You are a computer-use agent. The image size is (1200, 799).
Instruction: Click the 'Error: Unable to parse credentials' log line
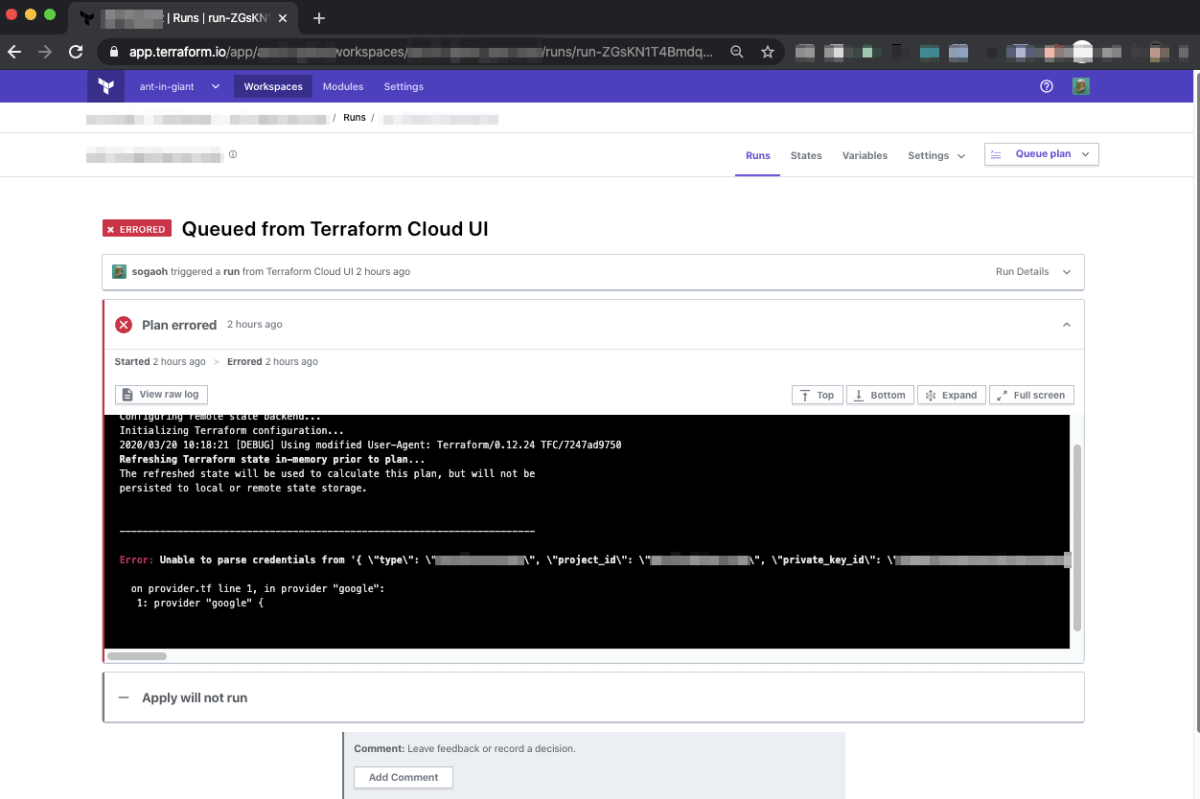click(x=595, y=560)
